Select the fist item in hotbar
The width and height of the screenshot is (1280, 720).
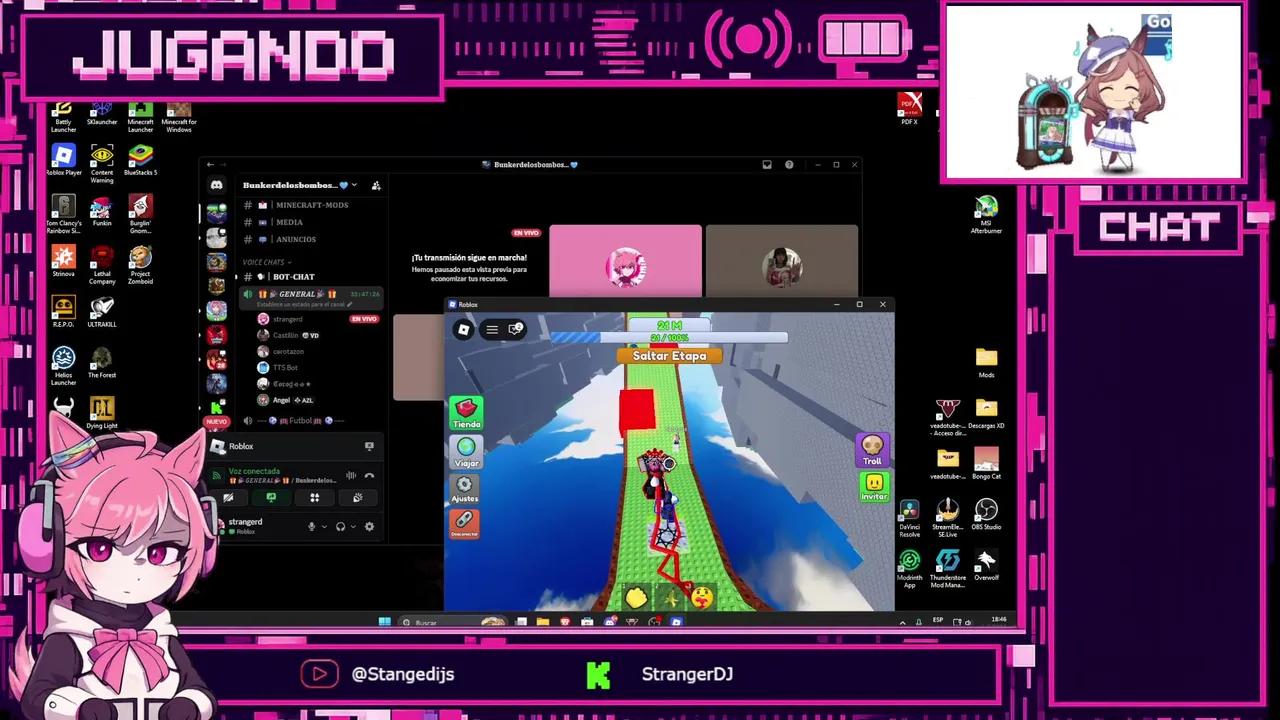click(x=637, y=598)
